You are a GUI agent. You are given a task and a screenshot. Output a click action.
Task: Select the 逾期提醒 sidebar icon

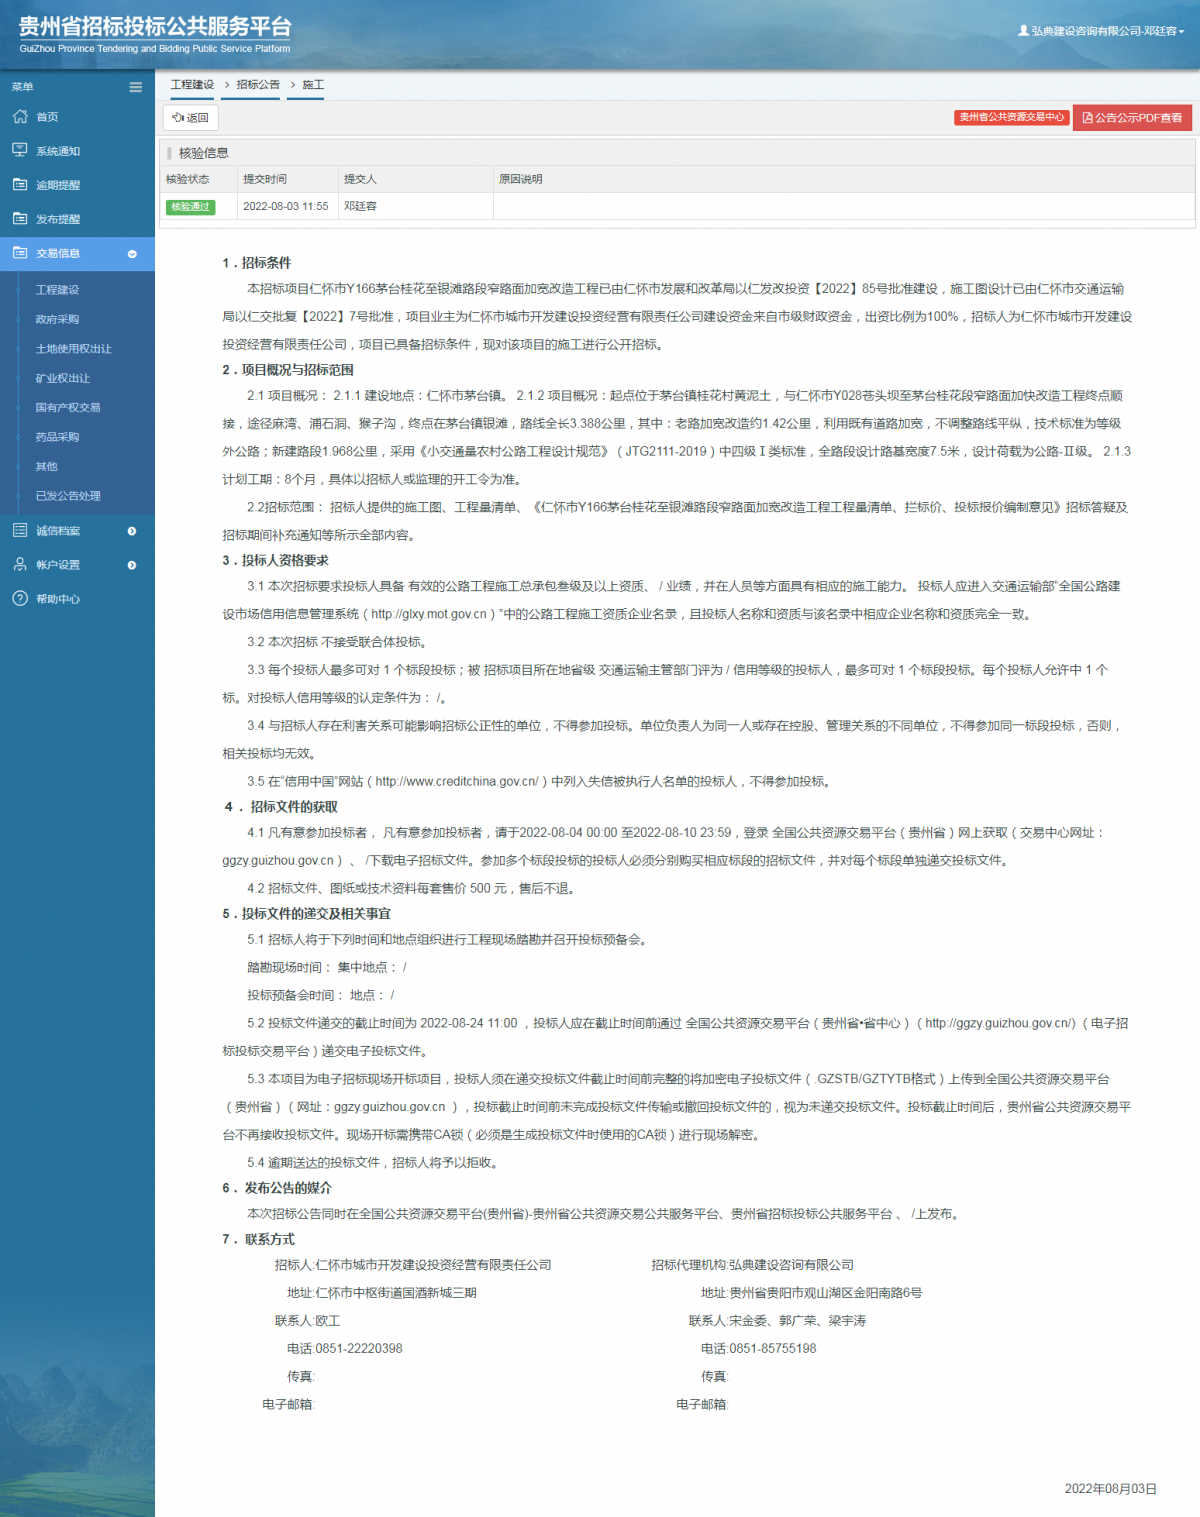pyautogui.click(x=20, y=185)
